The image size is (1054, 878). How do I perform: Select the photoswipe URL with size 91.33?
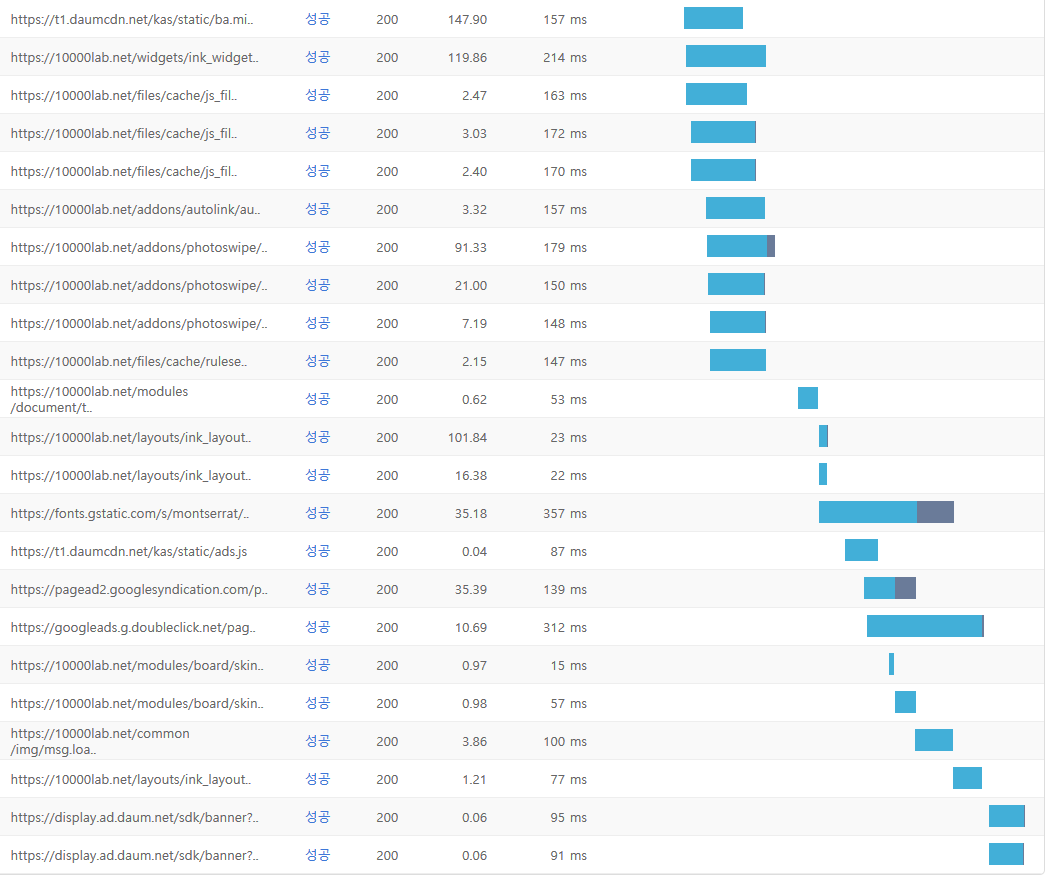tap(138, 247)
